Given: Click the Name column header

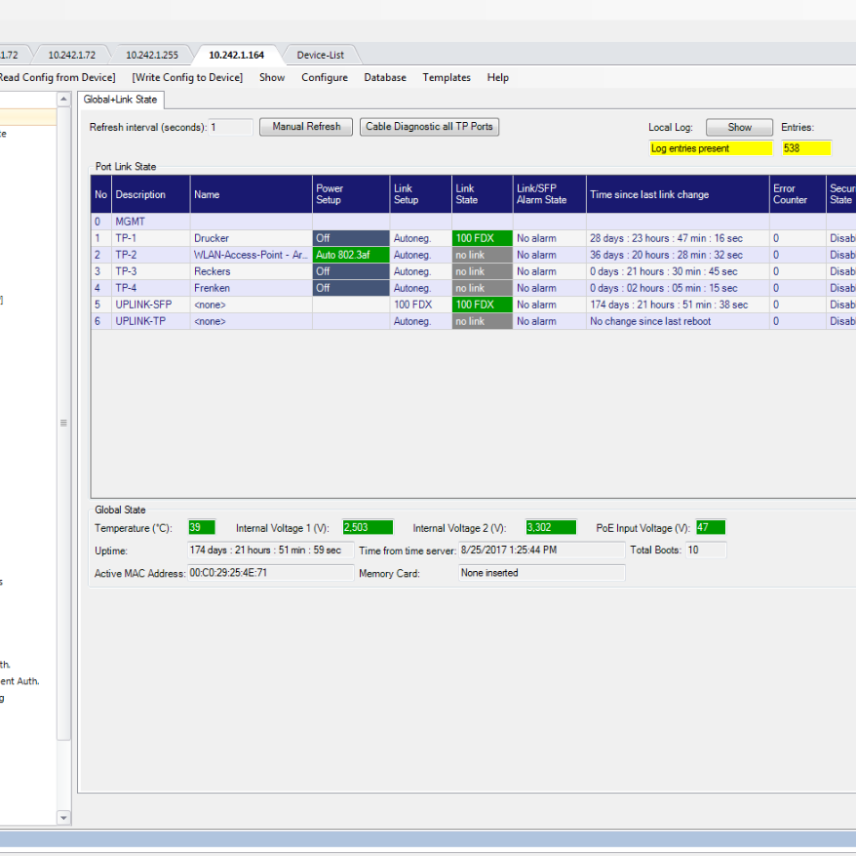Looking at the screenshot, I should point(251,194).
